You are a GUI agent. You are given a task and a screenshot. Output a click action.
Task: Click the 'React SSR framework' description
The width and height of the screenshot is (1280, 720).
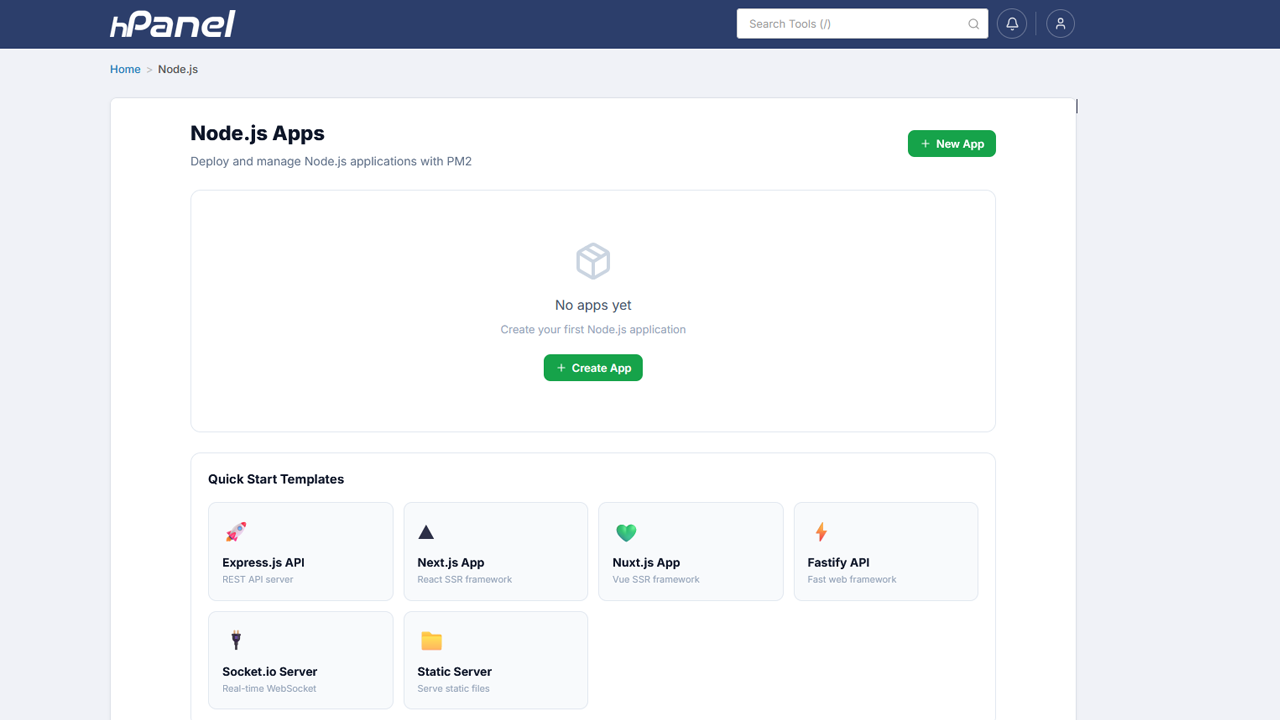click(465, 579)
